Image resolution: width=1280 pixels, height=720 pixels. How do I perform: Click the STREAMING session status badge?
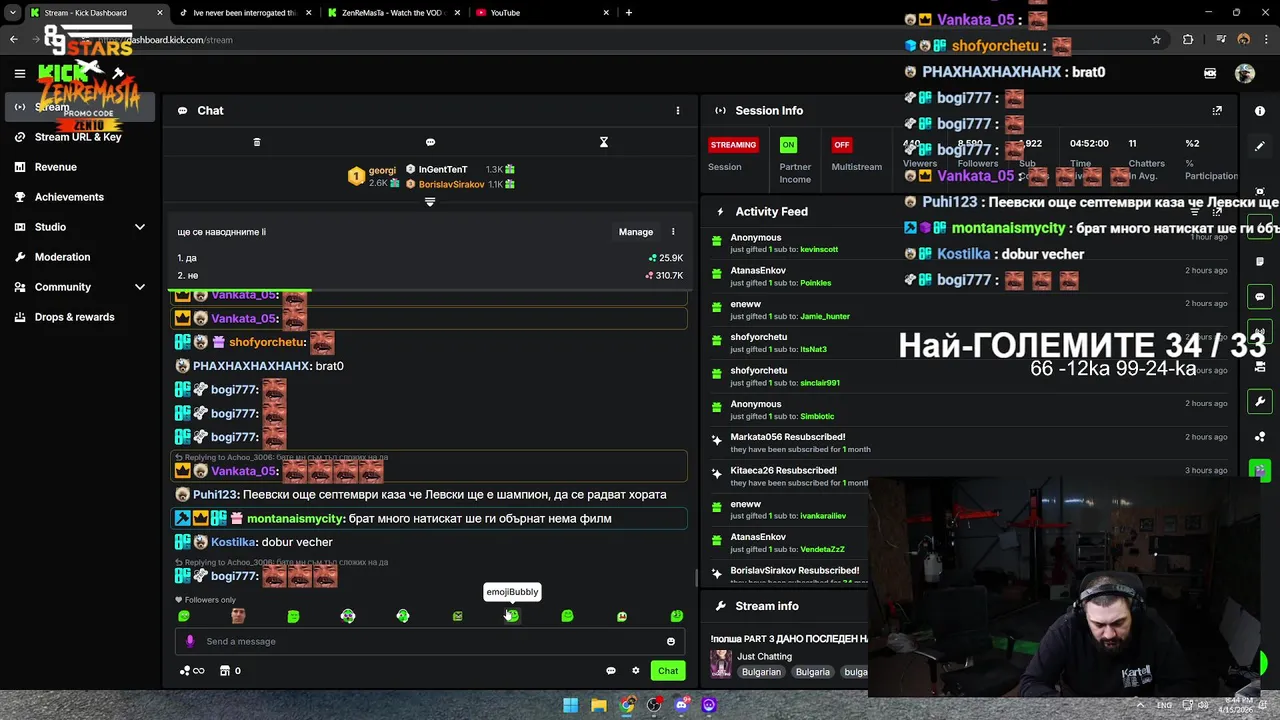(733, 145)
